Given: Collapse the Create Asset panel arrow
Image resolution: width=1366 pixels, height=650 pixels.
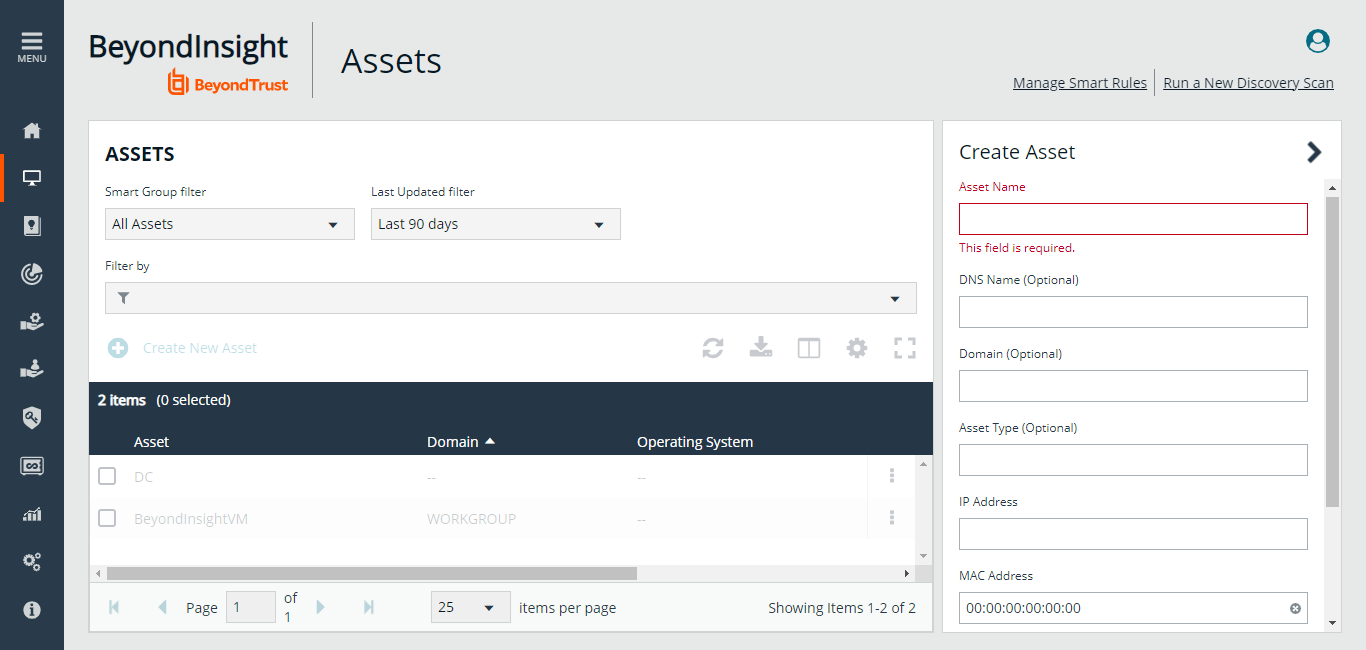Looking at the screenshot, I should tap(1314, 152).
